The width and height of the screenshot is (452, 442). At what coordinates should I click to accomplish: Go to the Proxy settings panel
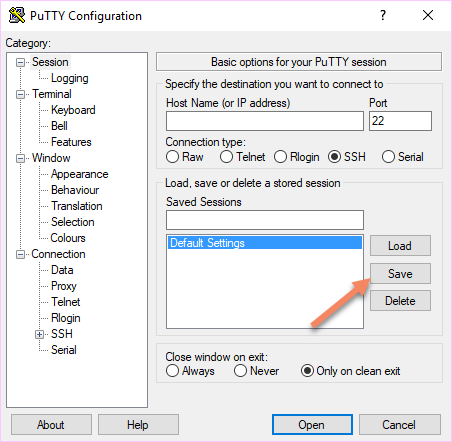pyautogui.click(x=64, y=286)
